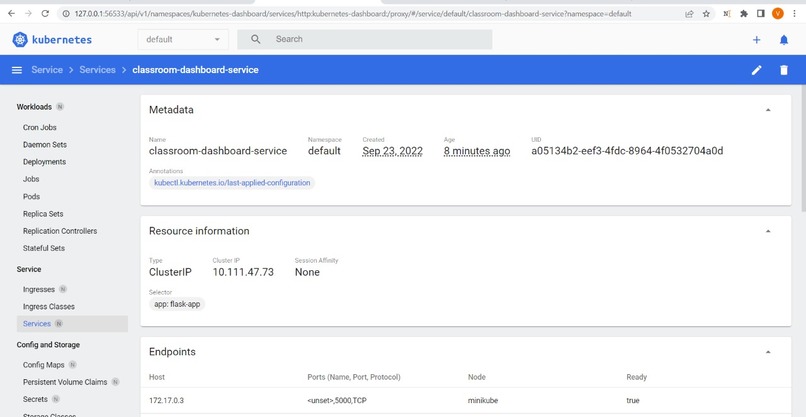Open the browser extensions puzzle icon

click(x=744, y=14)
